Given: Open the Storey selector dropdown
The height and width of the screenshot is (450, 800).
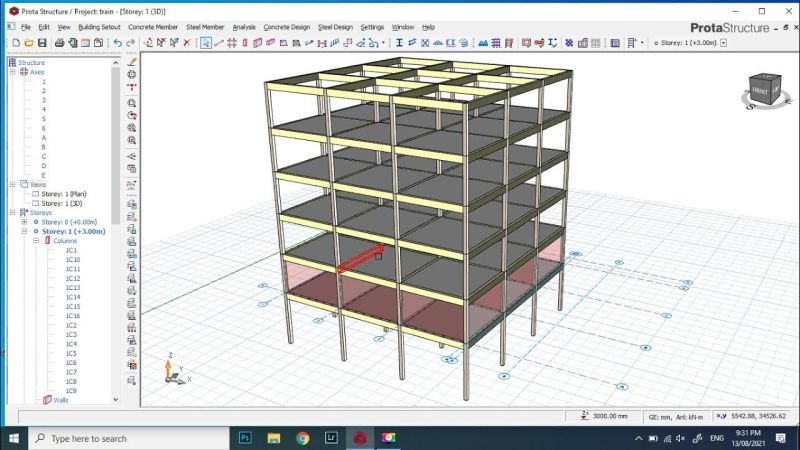Looking at the screenshot, I should [723, 43].
